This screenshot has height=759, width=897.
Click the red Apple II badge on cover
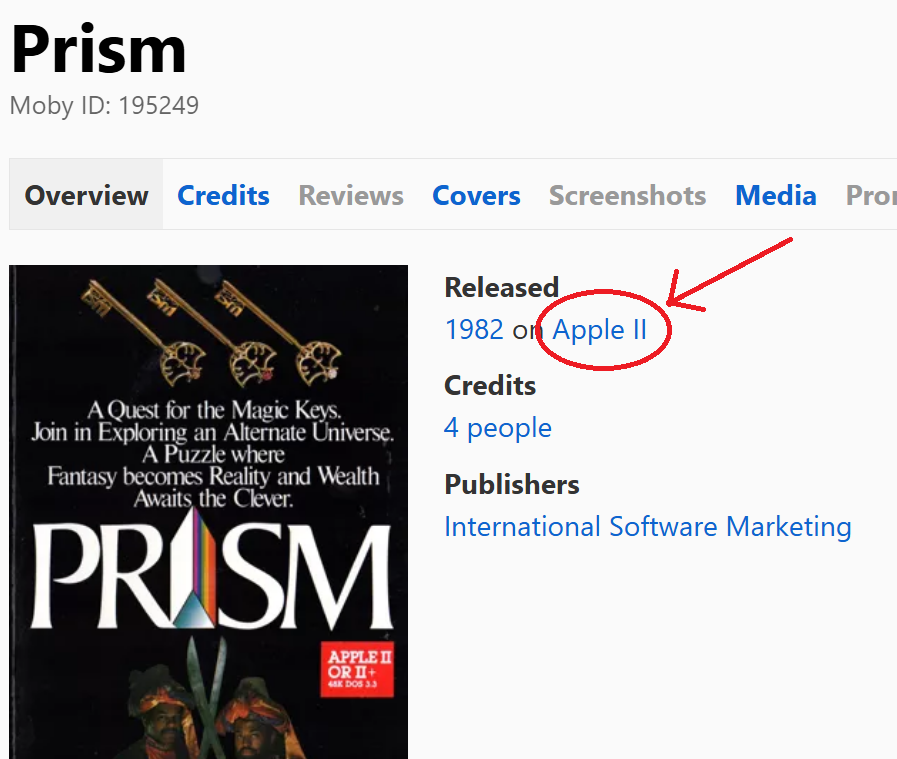point(357,669)
